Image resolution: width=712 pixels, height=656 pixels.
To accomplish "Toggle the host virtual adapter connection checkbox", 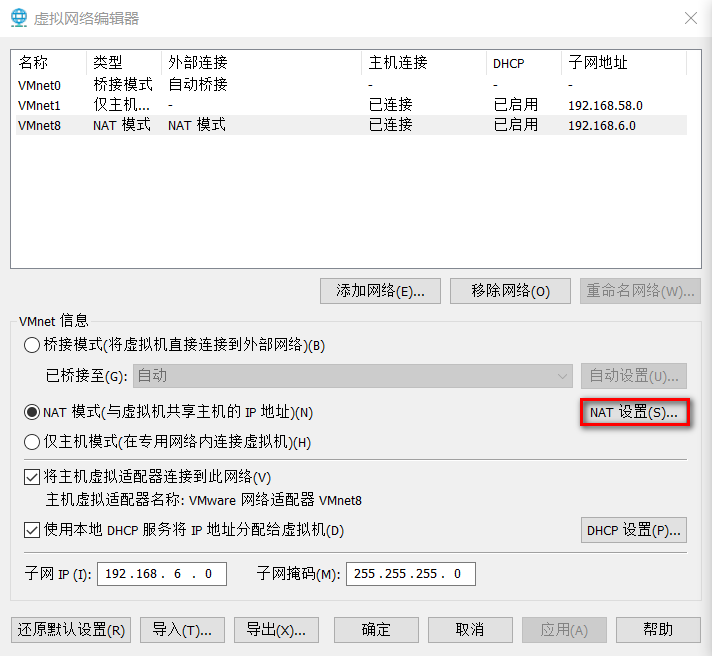I will coord(32,477).
